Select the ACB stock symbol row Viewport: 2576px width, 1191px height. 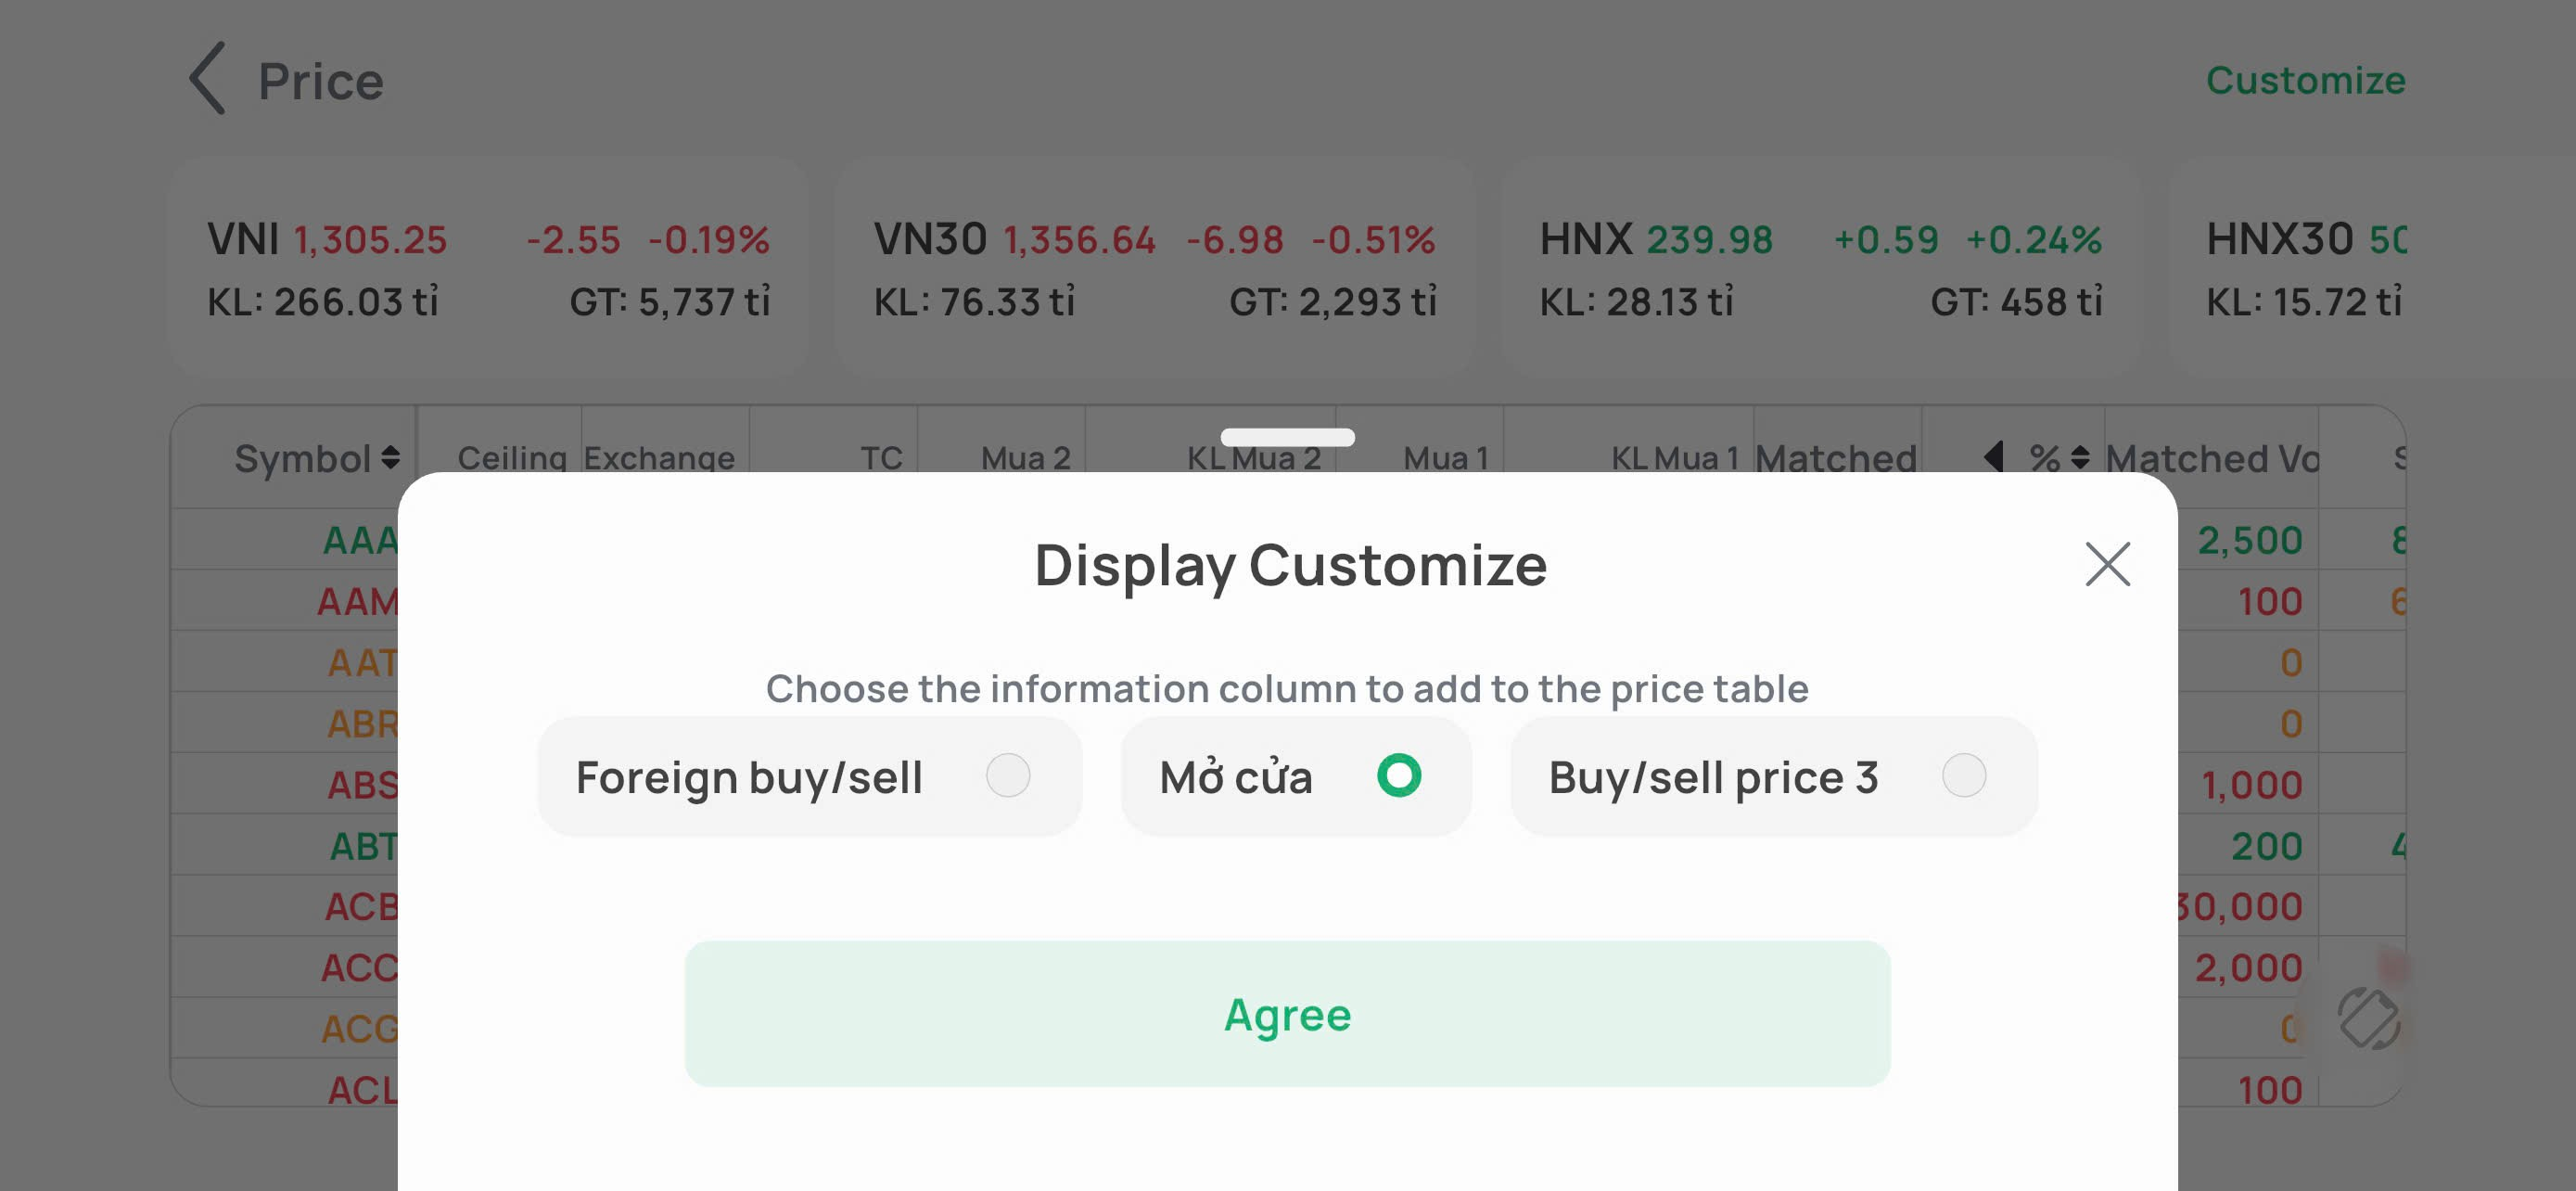click(x=361, y=906)
